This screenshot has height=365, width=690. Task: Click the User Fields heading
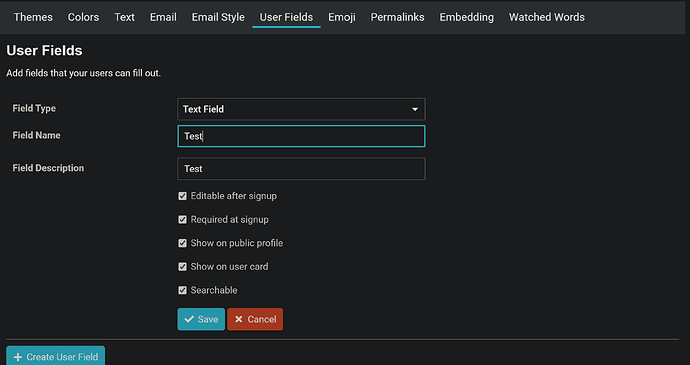(44, 51)
